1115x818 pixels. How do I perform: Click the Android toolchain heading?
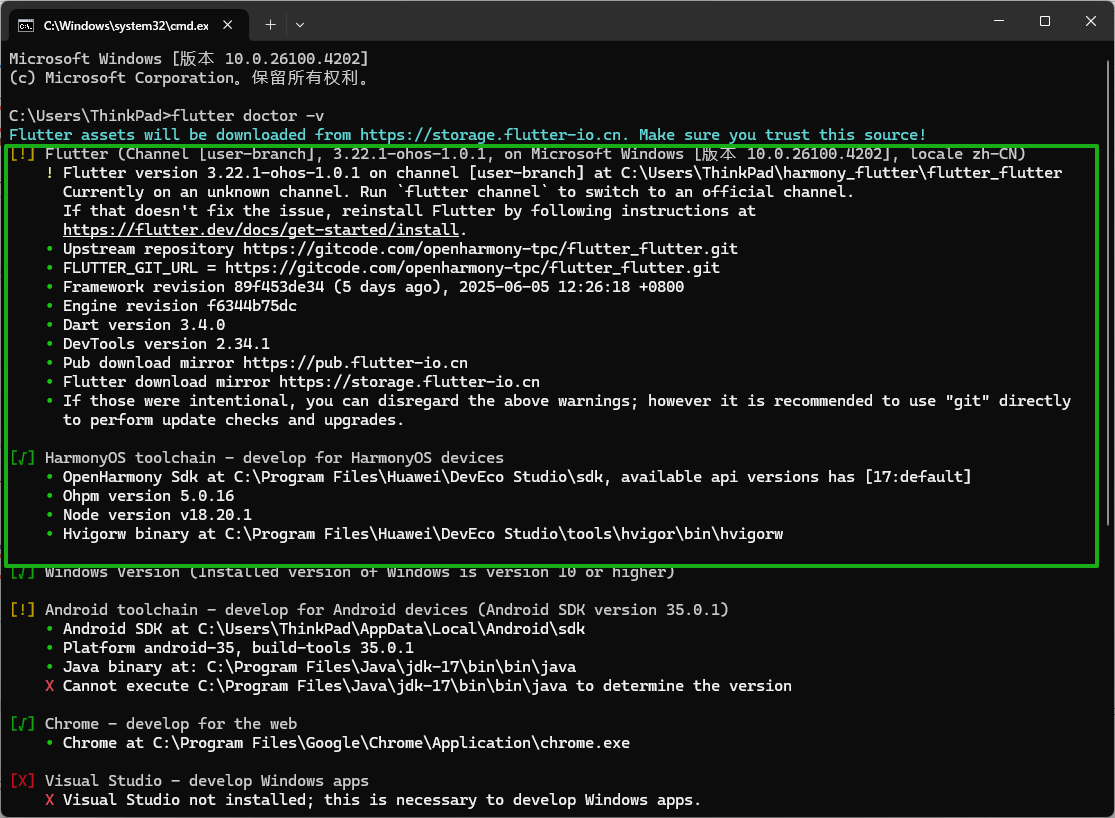(387, 610)
